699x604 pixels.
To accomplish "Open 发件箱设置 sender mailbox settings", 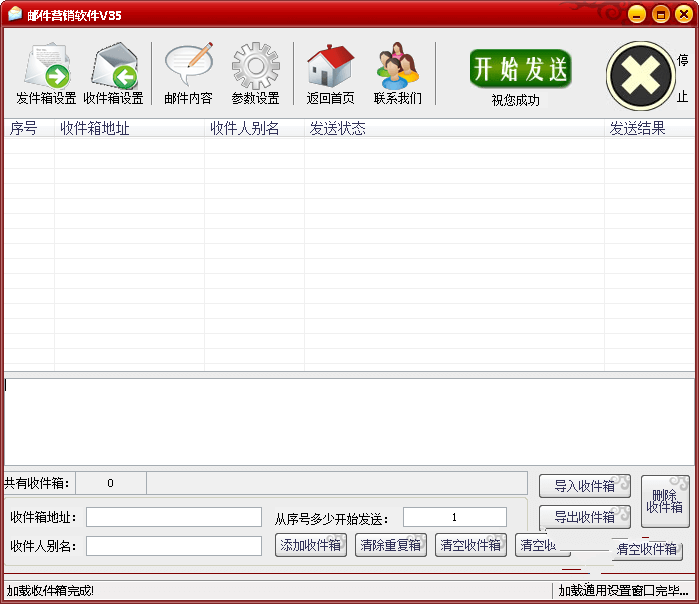I will click(x=46, y=74).
